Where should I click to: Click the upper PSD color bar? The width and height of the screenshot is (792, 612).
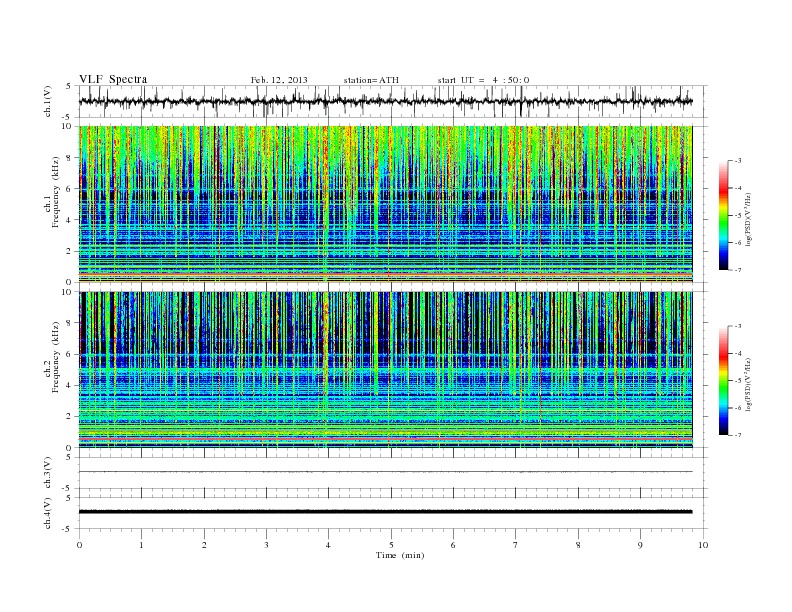(723, 215)
